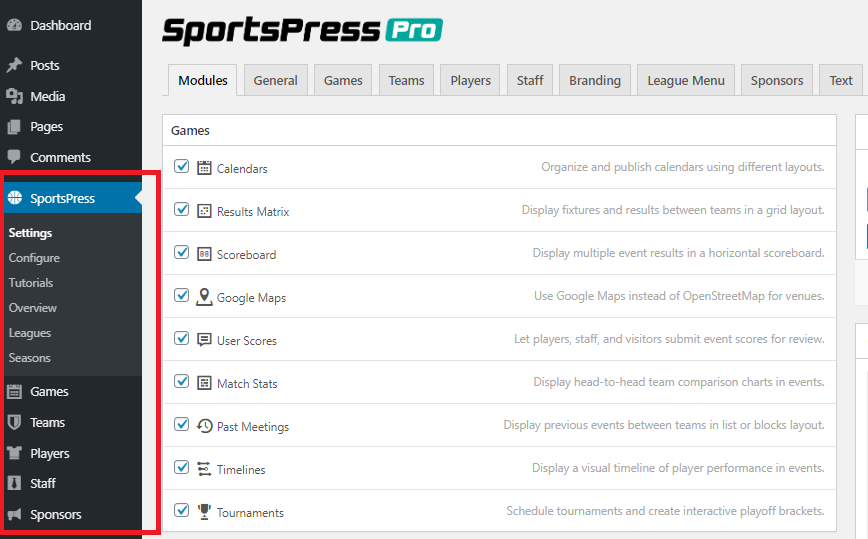This screenshot has width=868, height=539.
Task: Select the SportsPress menu item
Action: (x=71, y=198)
